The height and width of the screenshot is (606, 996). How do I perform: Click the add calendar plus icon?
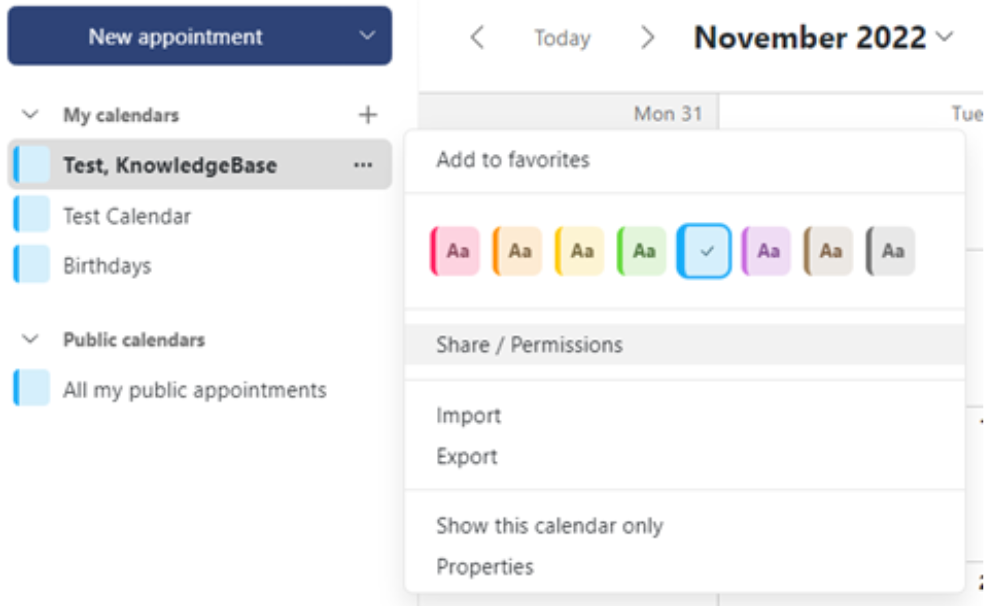(370, 114)
